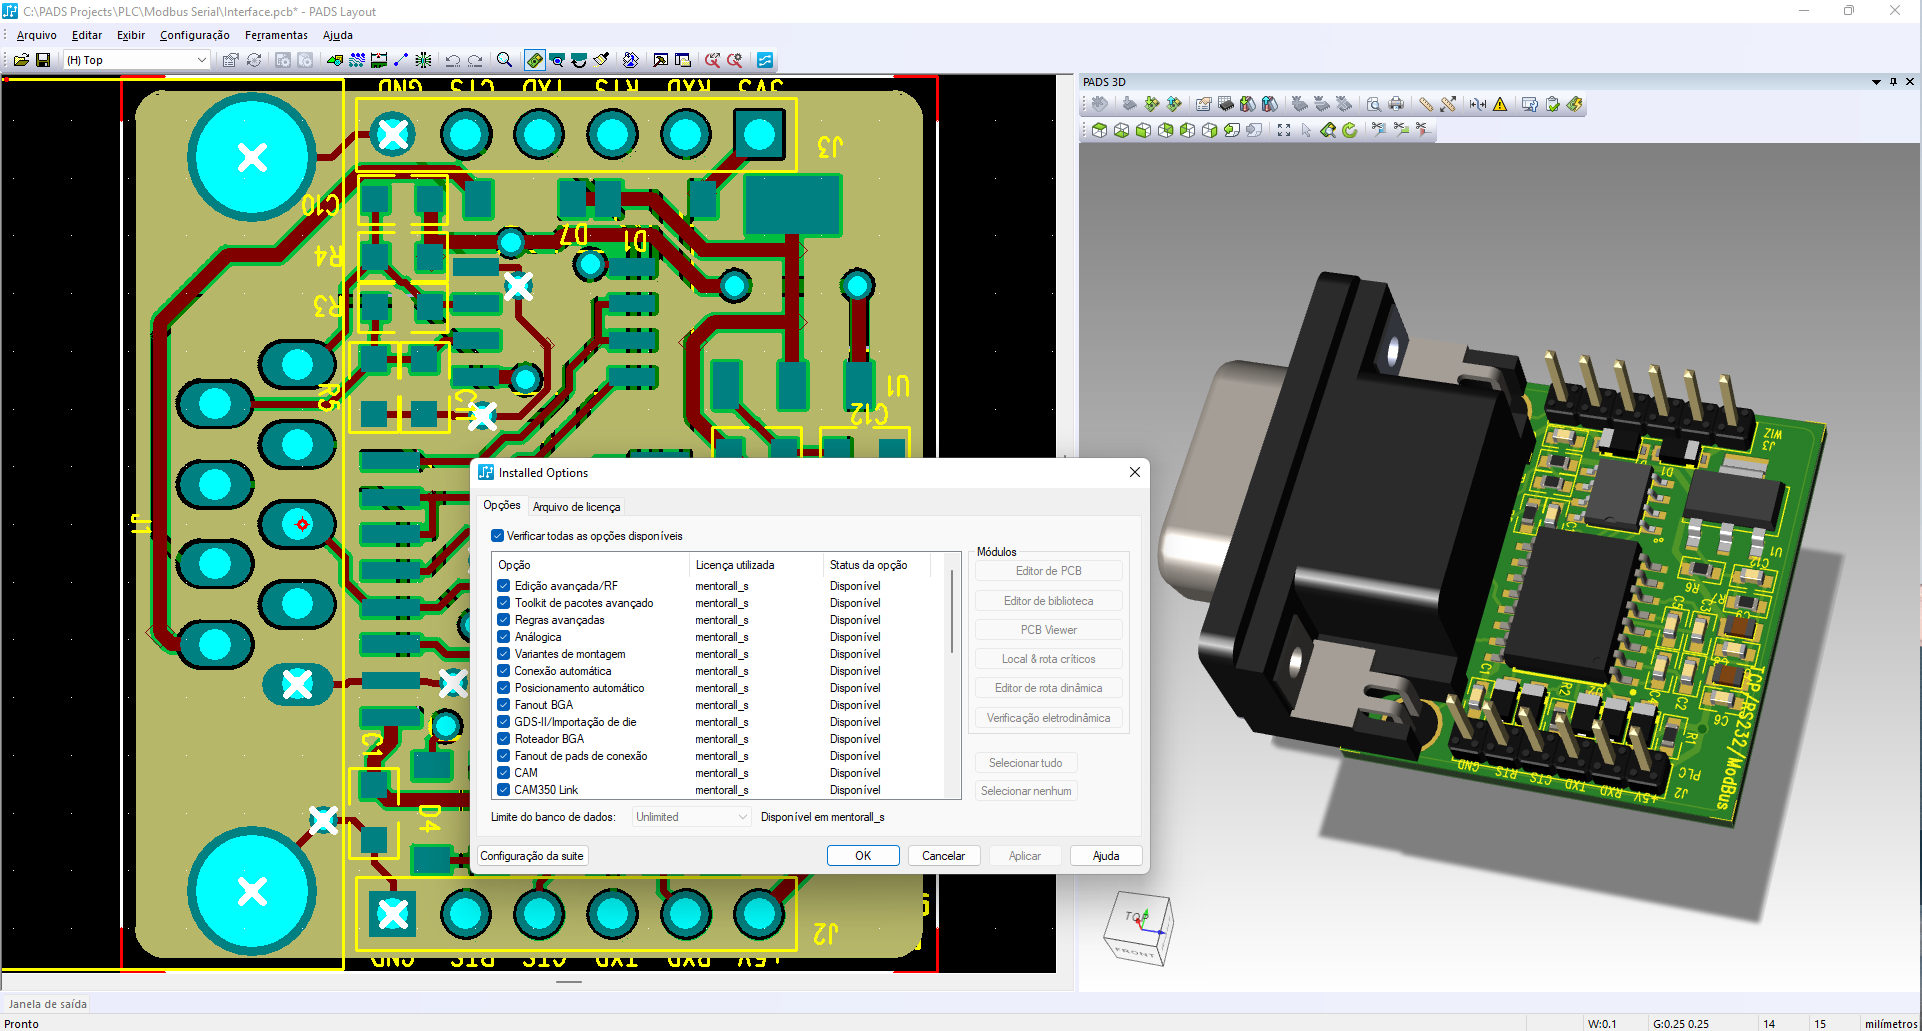This screenshot has height=1031, width=1922.
Task: Open the Ferramentas menu
Action: coord(276,35)
